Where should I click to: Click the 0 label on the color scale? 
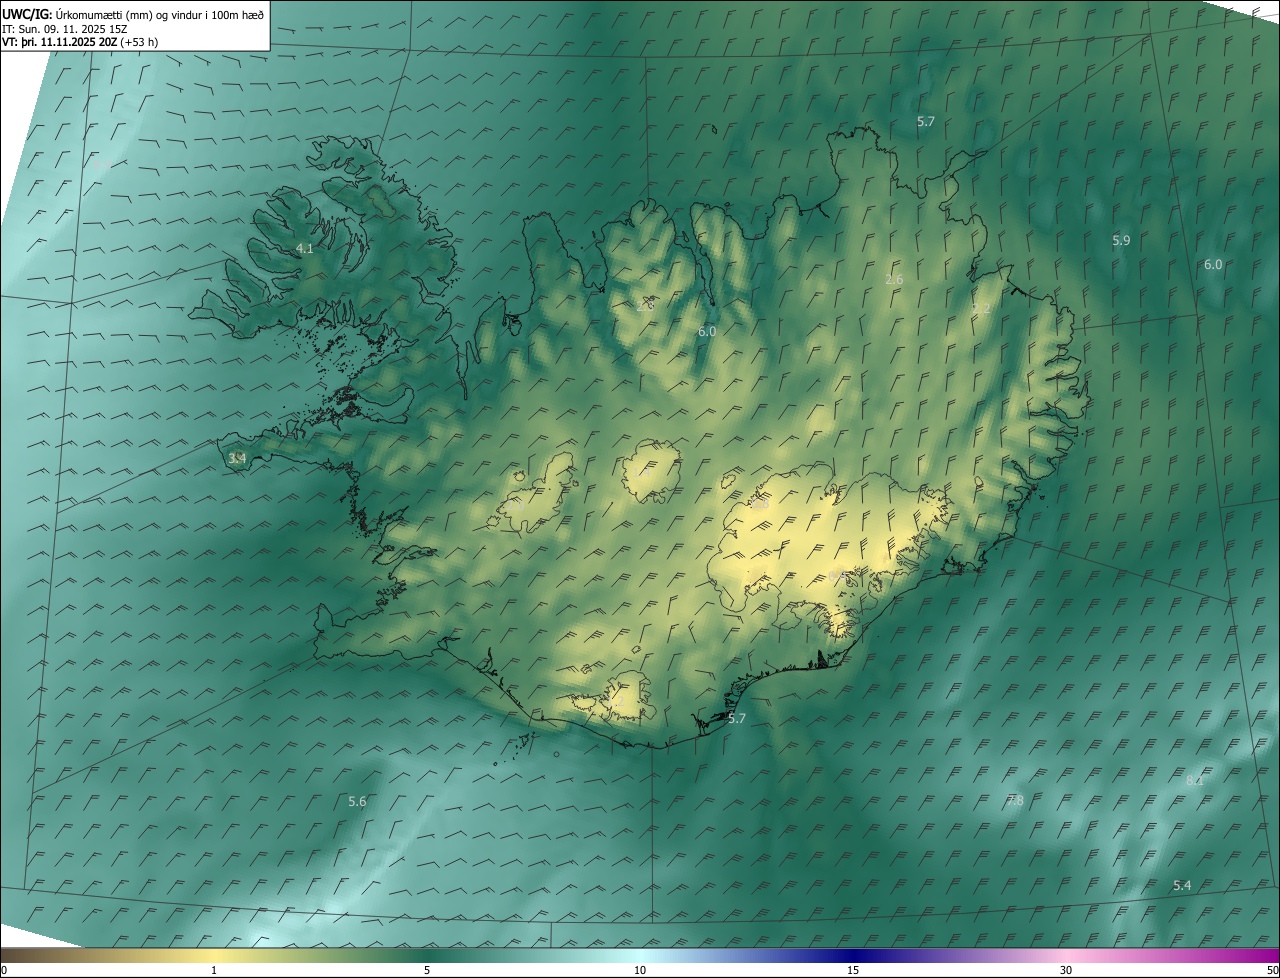coord(4,970)
